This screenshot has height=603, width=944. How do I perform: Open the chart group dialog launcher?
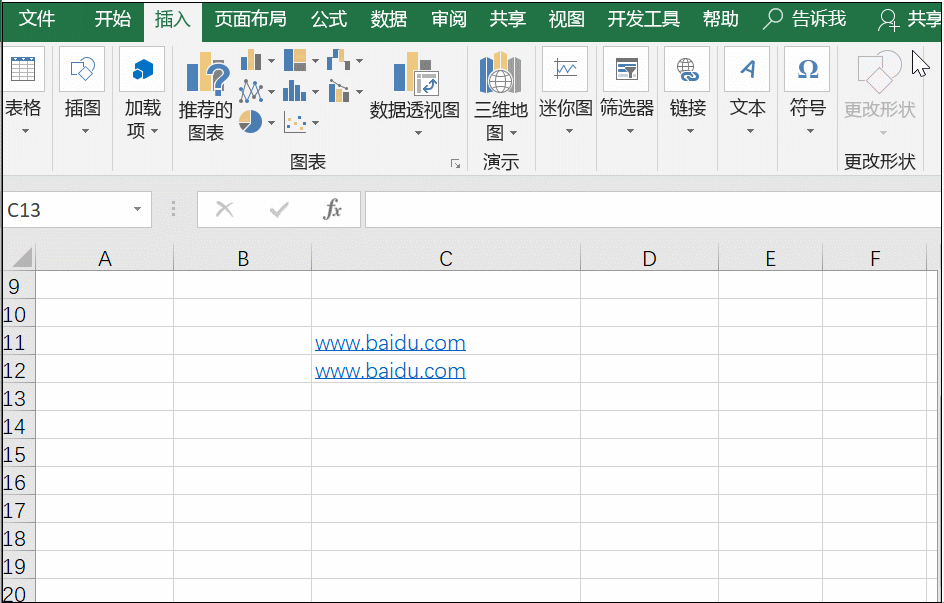456,164
